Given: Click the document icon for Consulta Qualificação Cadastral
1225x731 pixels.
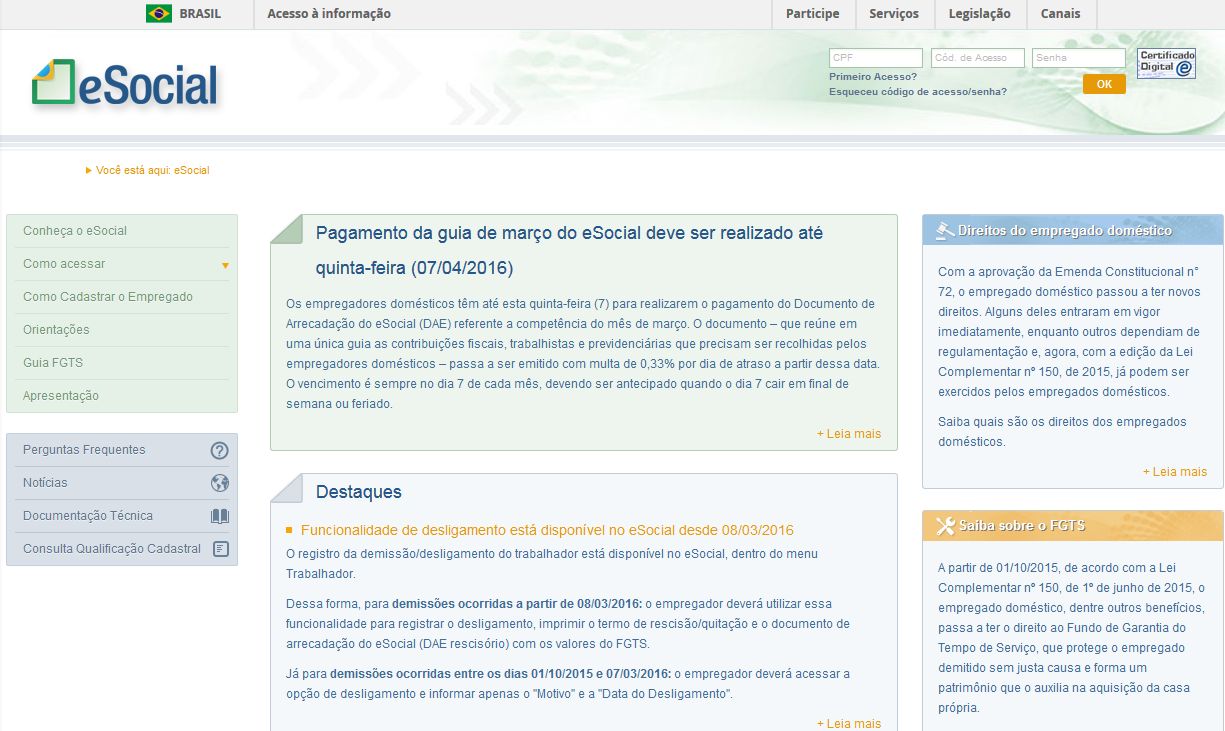Looking at the screenshot, I should tap(219, 548).
